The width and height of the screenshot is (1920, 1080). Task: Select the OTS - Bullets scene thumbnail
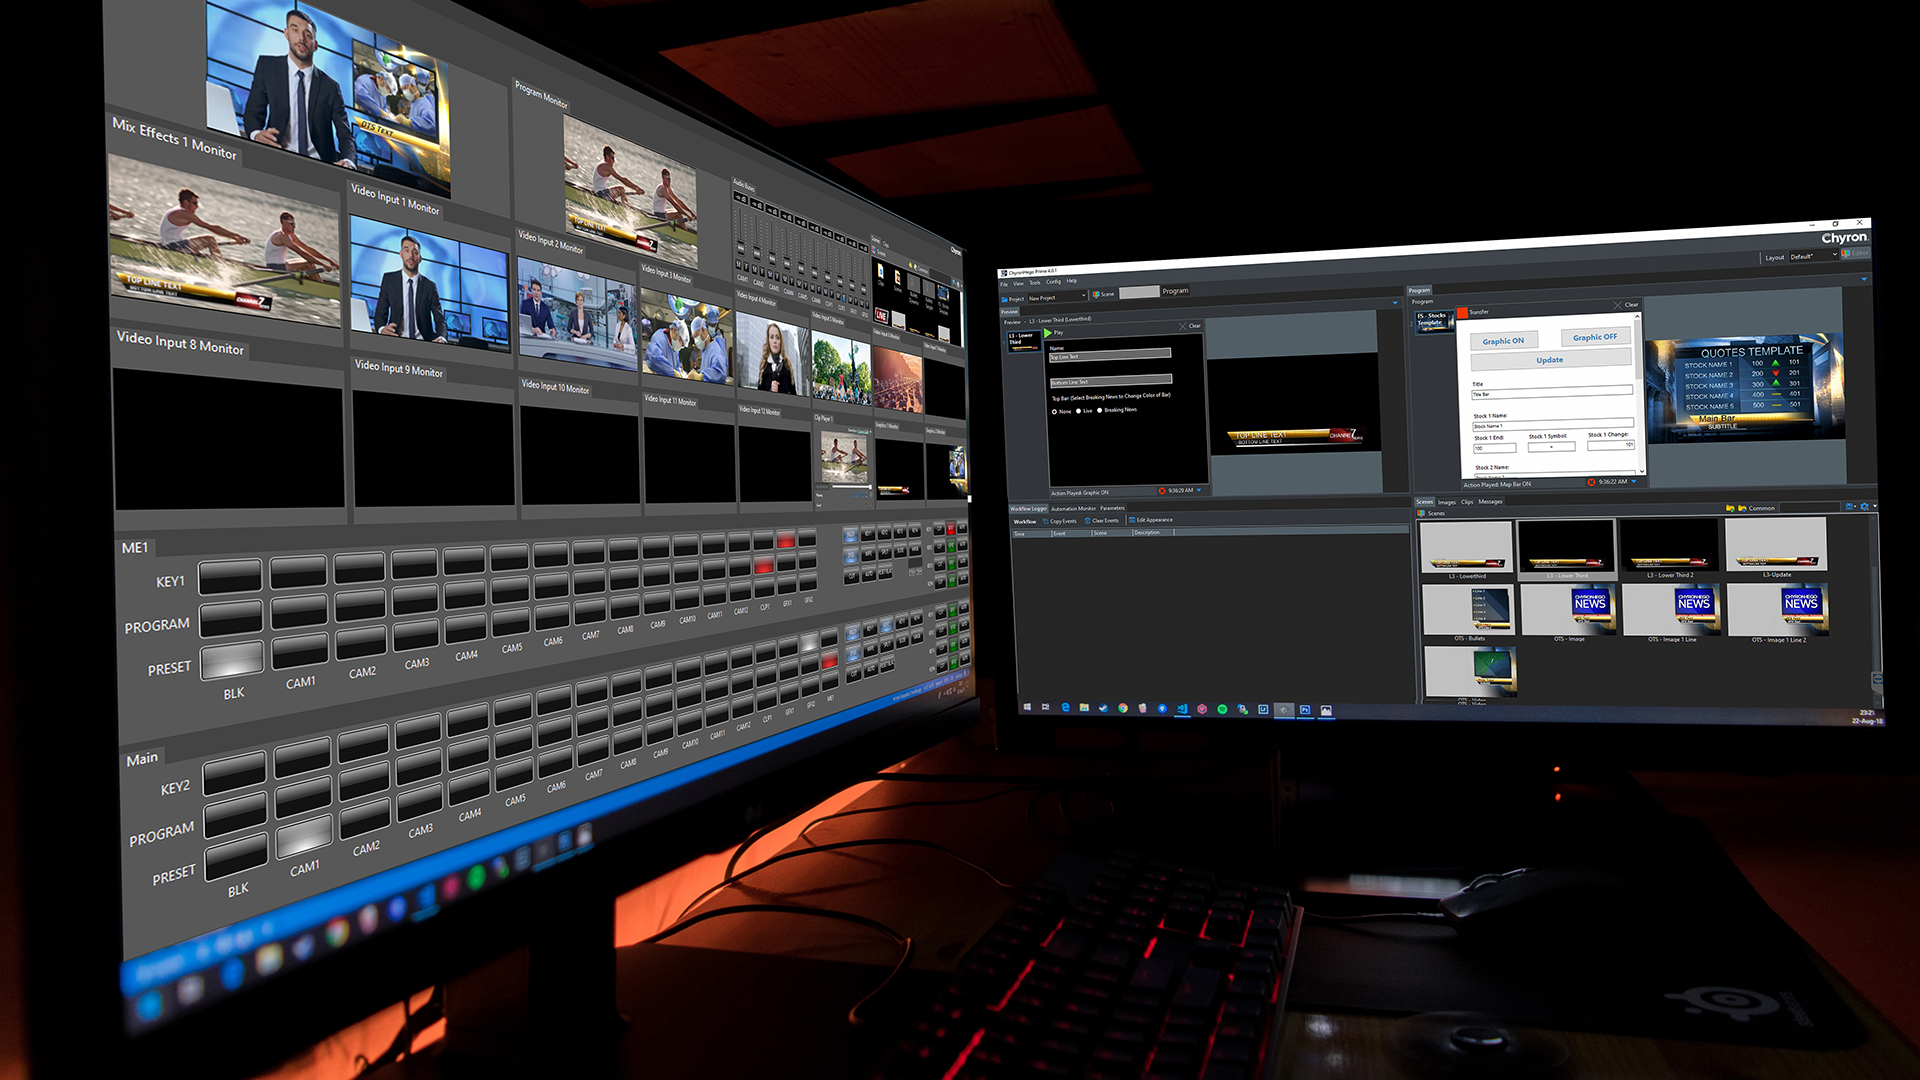[x=1468, y=610]
